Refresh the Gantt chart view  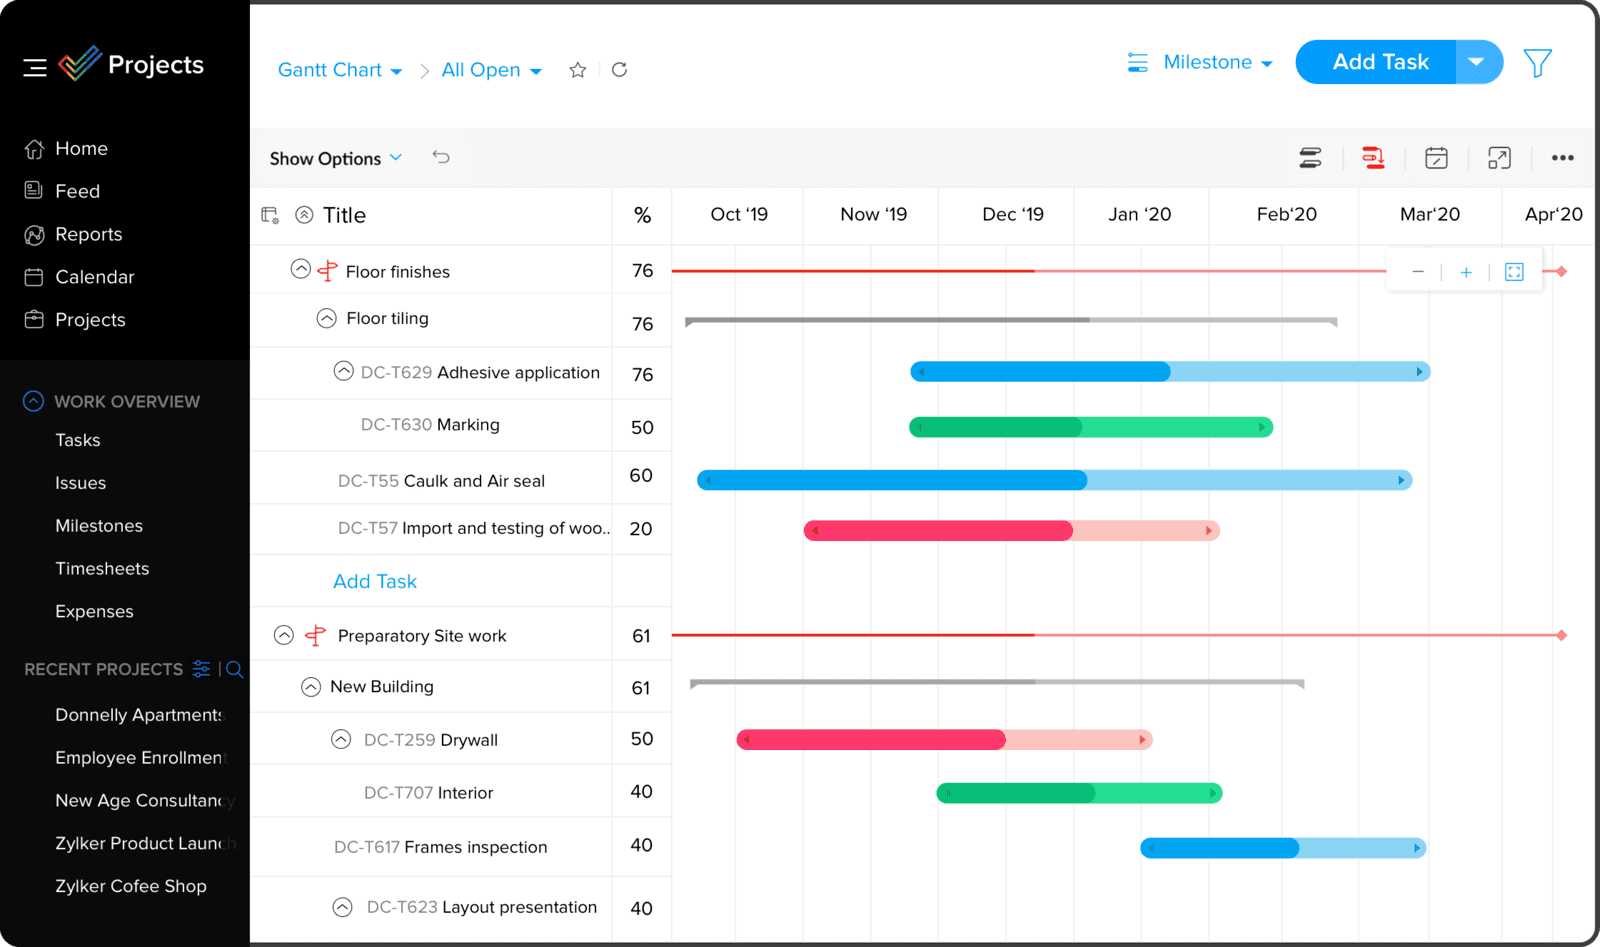tap(620, 70)
